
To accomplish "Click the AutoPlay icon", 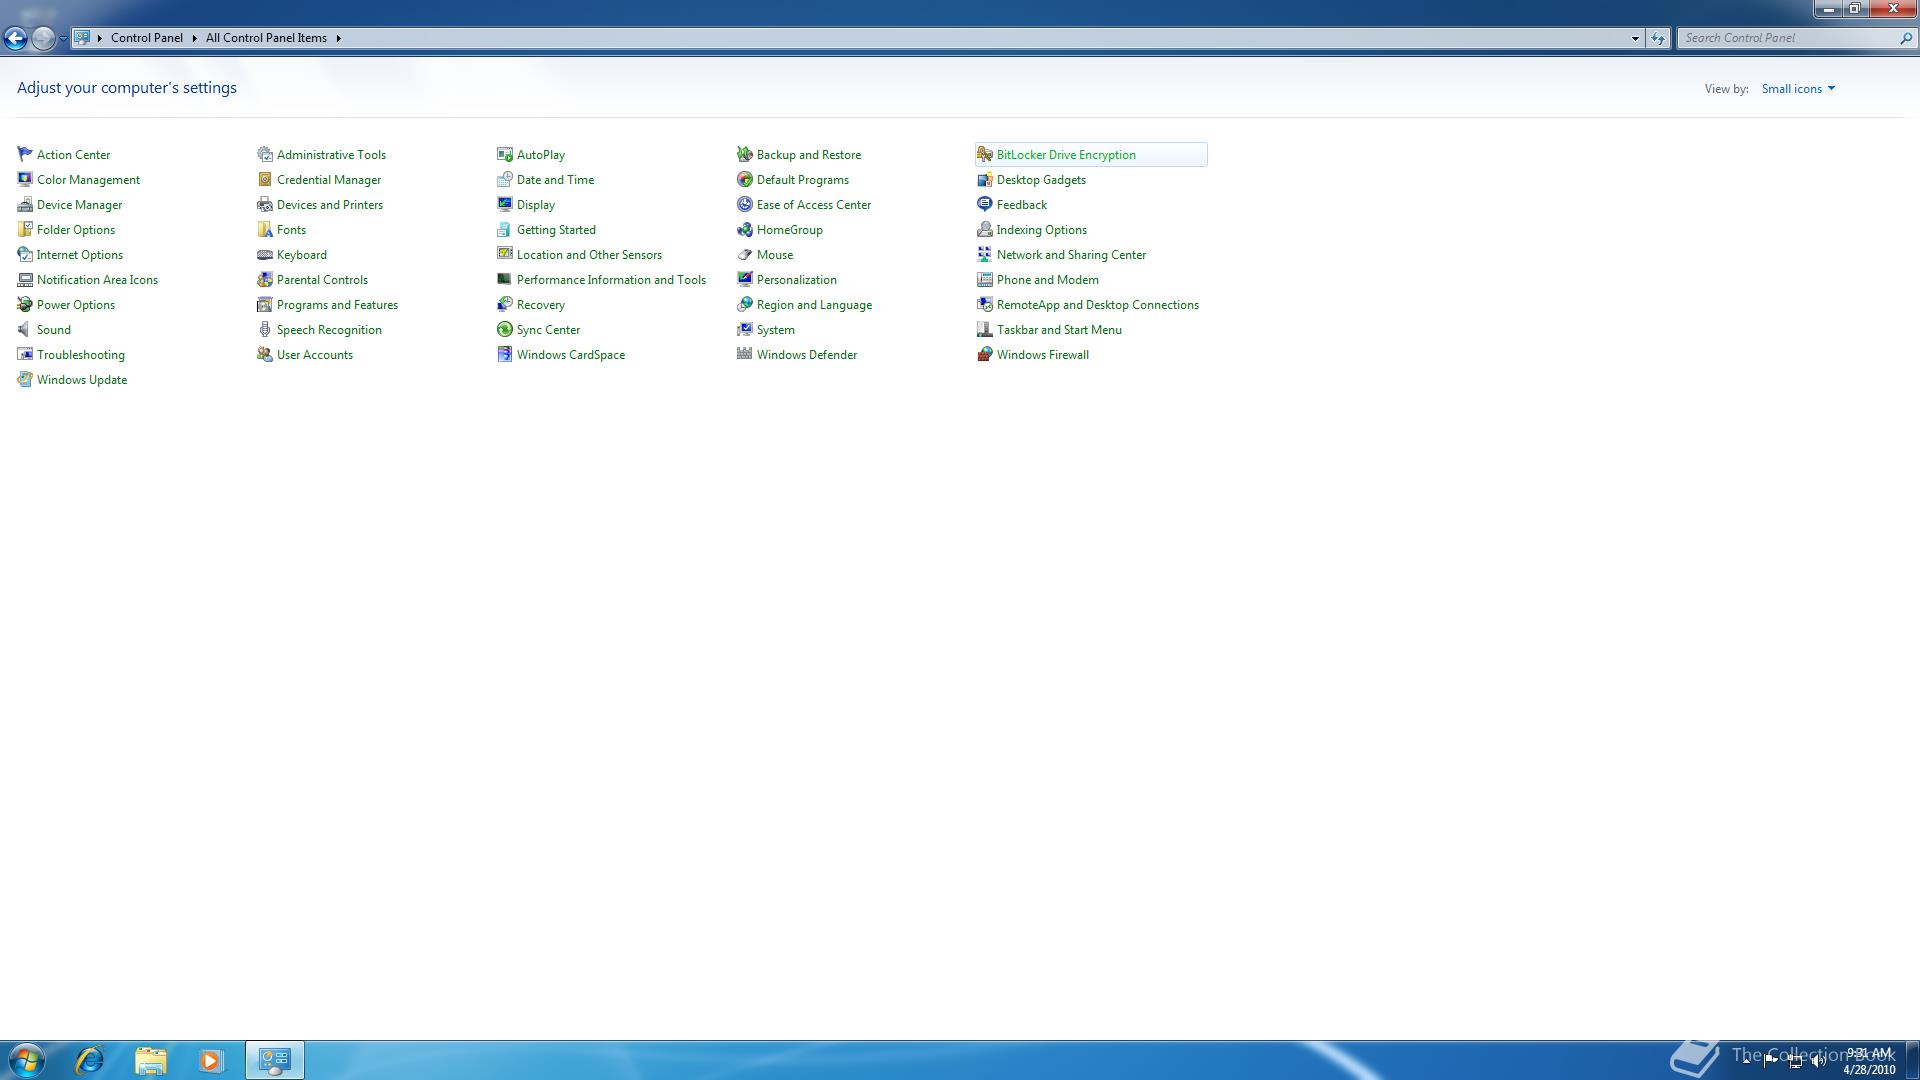I will click(x=505, y=154).
